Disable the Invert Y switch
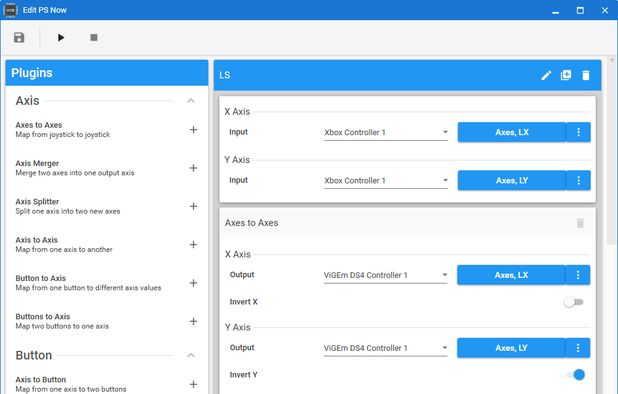The height and width of the screenshot is (394, 618). [x=575, y=375]
